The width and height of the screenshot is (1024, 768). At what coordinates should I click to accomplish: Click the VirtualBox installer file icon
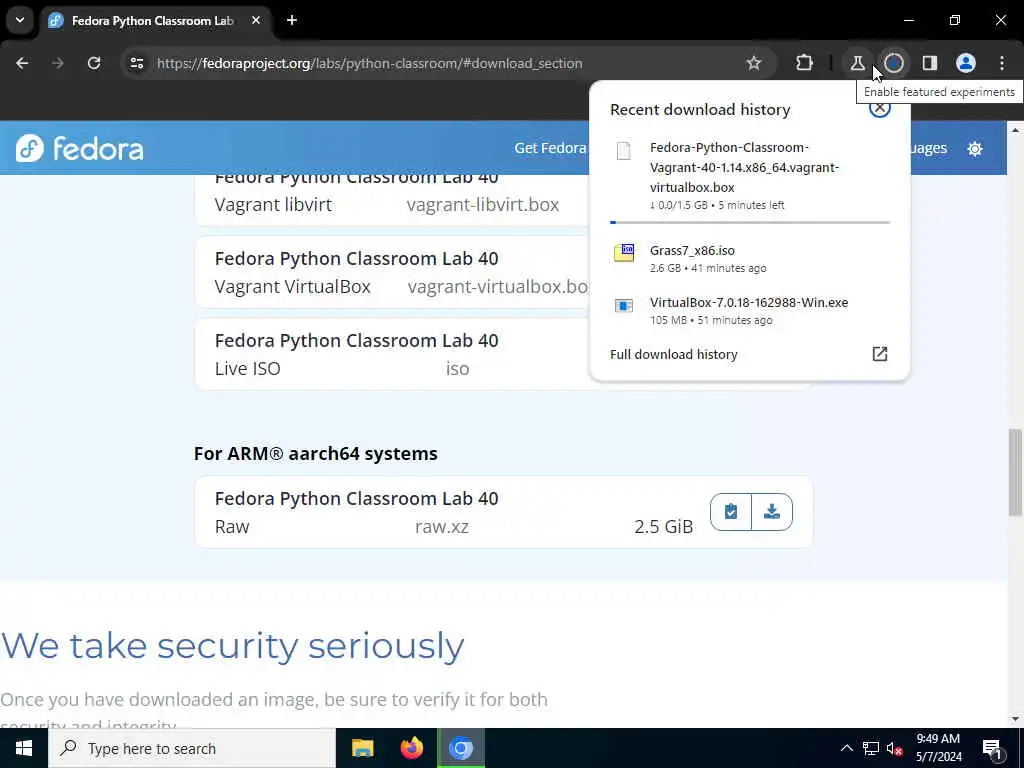click(624, 305)
